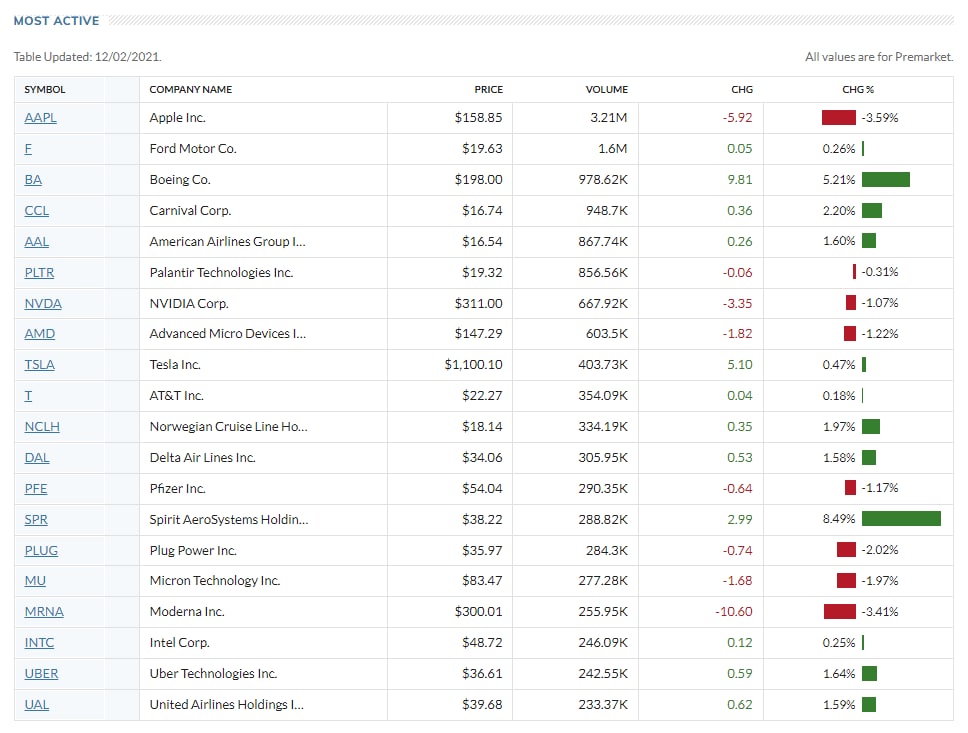Screen dimensions: 968x733
Task: Open the PLUG ticker link
Action: pyautogui.click(x=41, y=550)
